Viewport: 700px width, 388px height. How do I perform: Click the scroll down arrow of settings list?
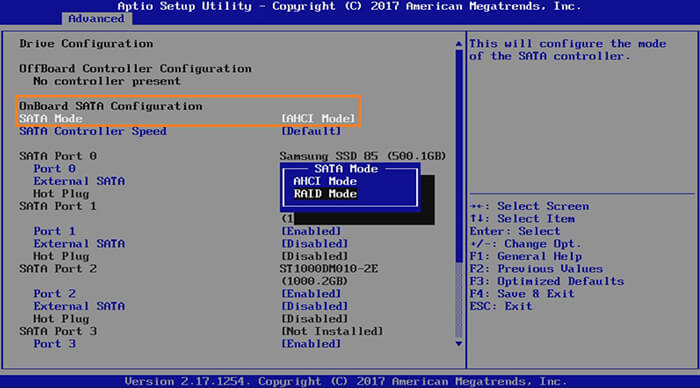[x=459, y=344]
